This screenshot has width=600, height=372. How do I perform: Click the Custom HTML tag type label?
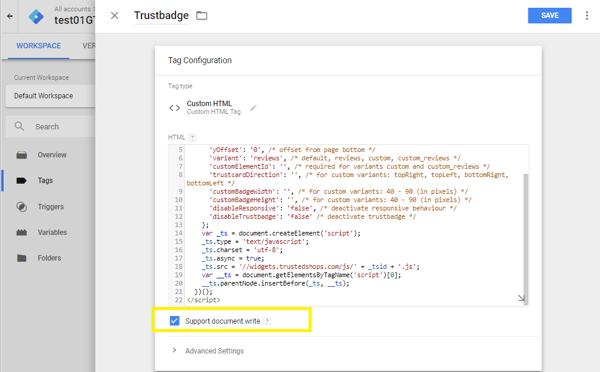pos(209,103)
